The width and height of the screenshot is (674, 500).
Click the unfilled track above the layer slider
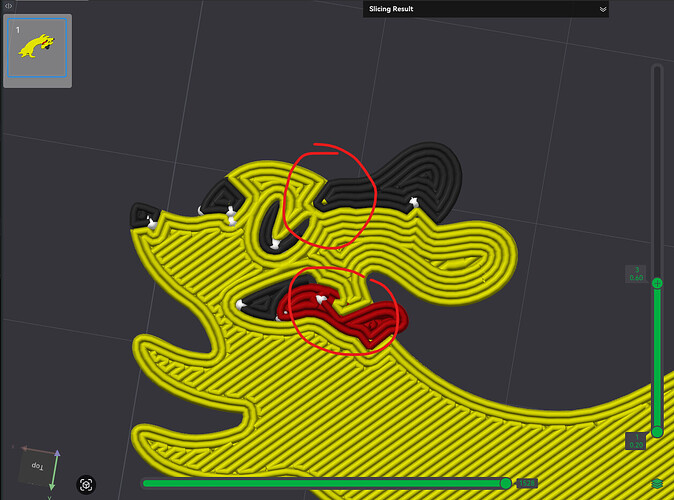656,172
